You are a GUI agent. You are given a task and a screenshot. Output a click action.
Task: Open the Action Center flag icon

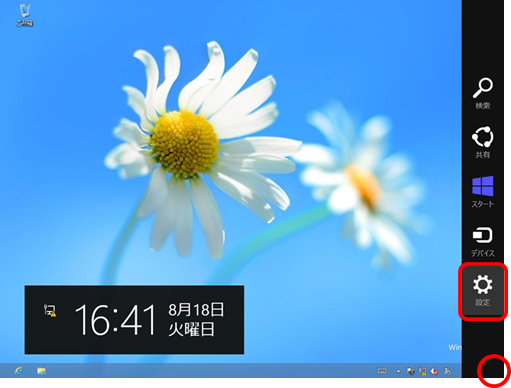(x=411, y=371)
